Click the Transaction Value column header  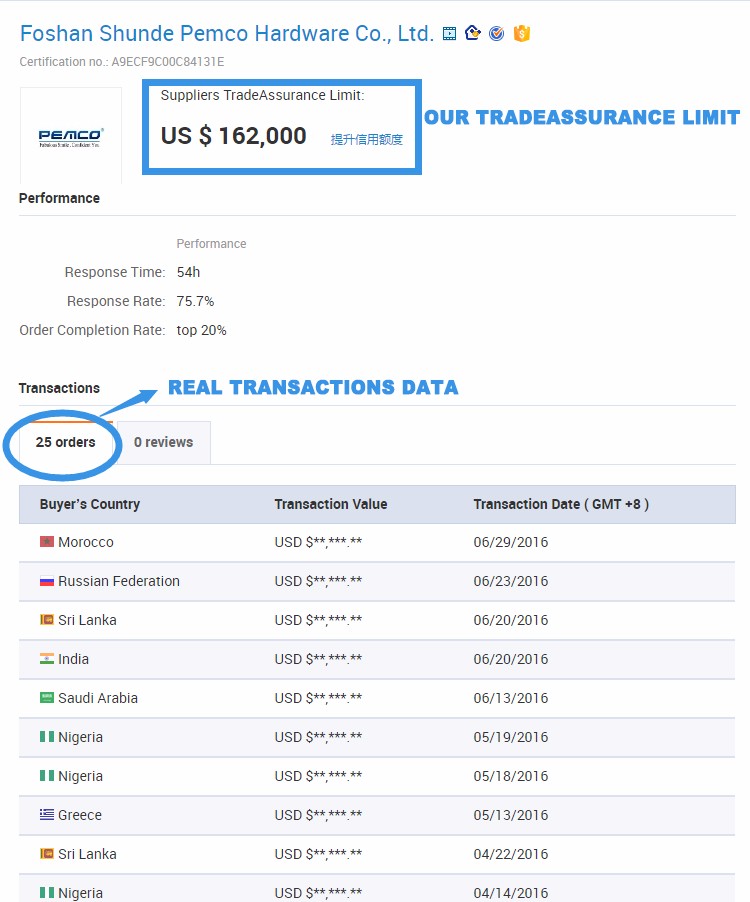(x=331, y=504)
